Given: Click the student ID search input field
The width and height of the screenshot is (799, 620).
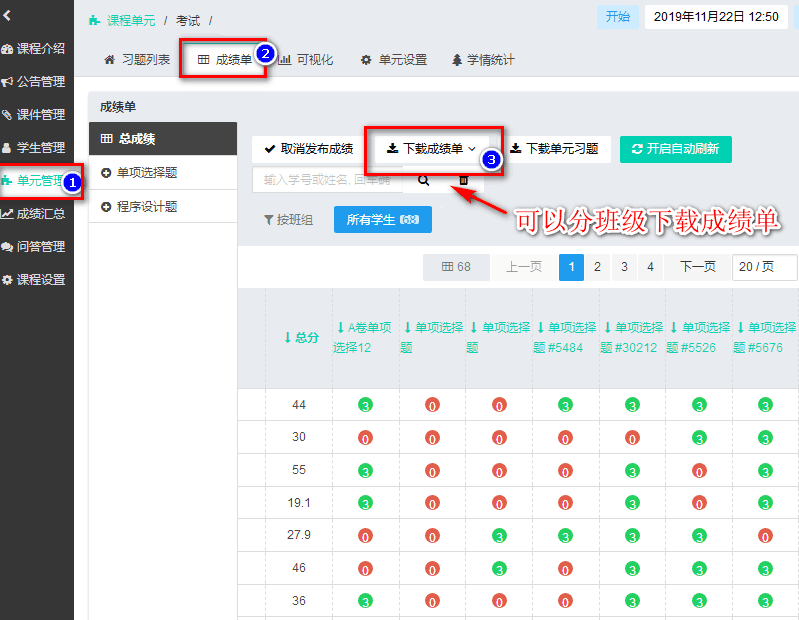Looking at the screenshot, I should pos(326,180).
